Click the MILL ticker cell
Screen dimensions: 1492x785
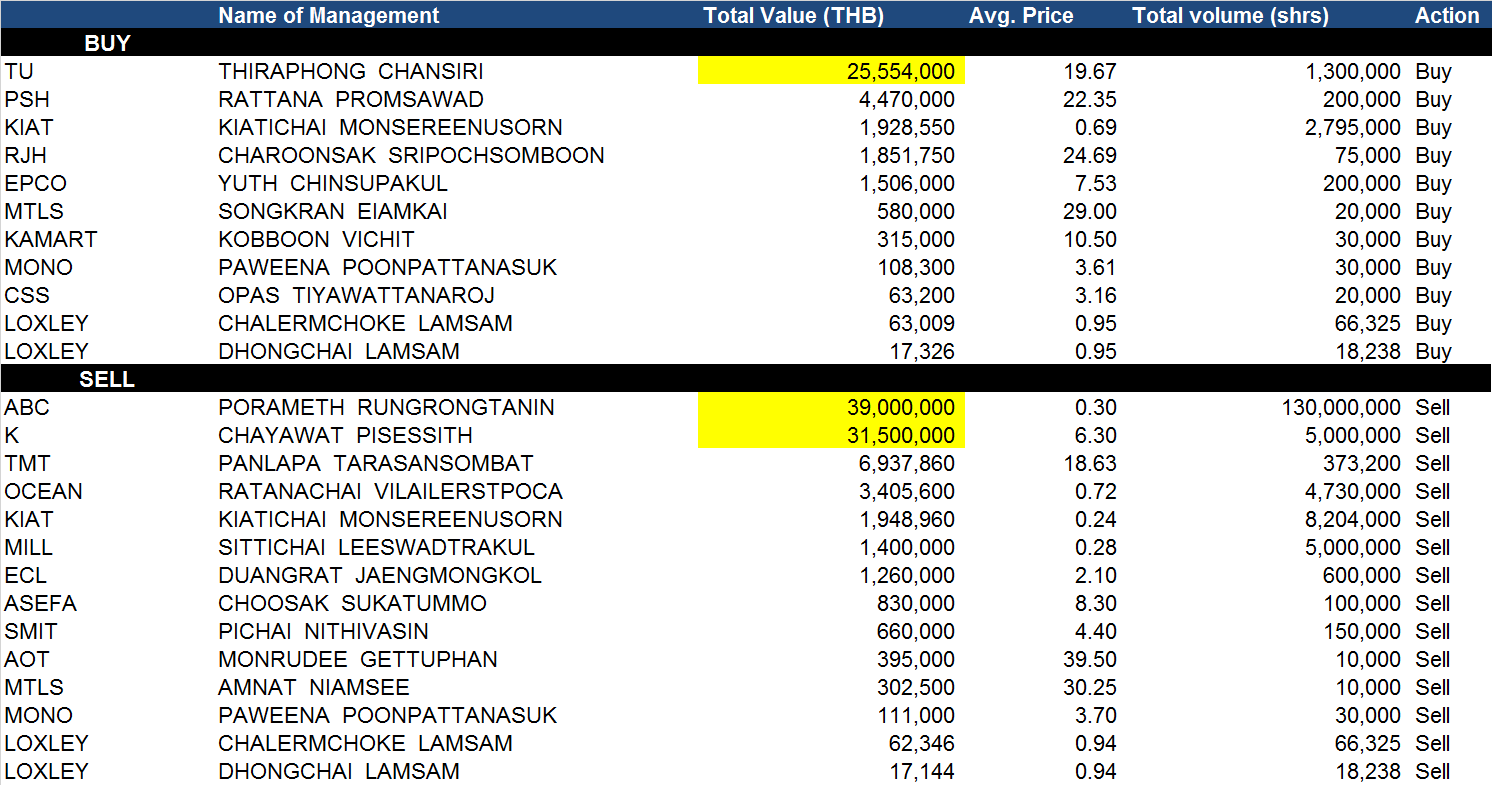pyautogui.click(x=28, y=547)
